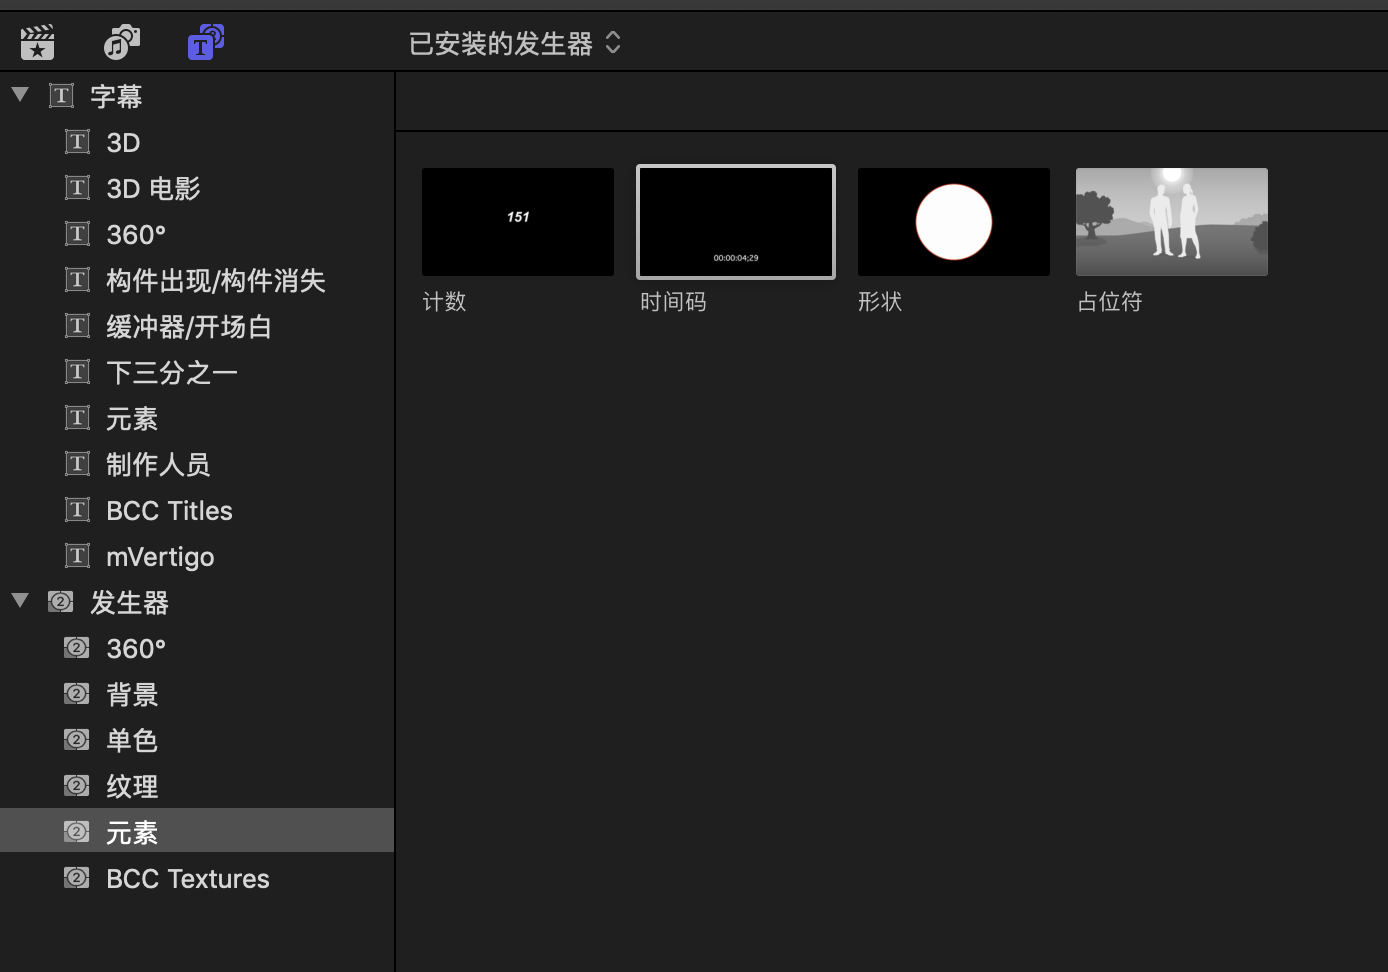Click the generator icon beside BCC Textures
1388x972 pixels.
(77, 878)
